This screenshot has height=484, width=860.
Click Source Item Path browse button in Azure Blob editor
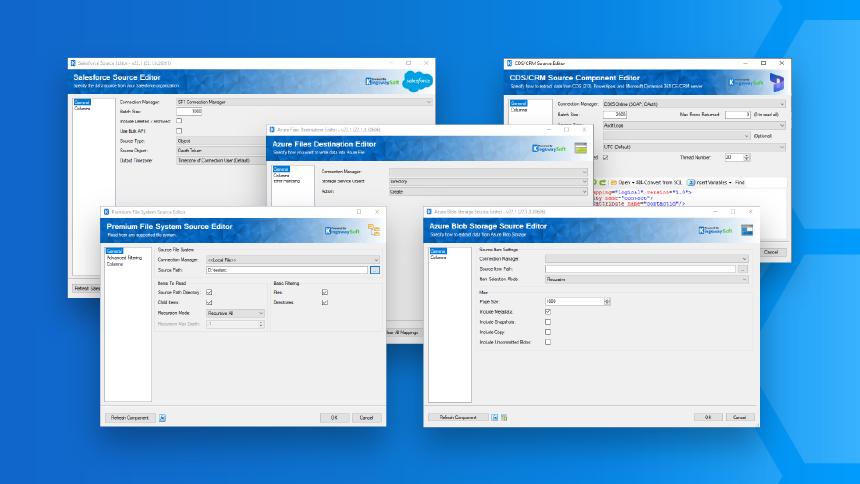click(x=743, y=269)
